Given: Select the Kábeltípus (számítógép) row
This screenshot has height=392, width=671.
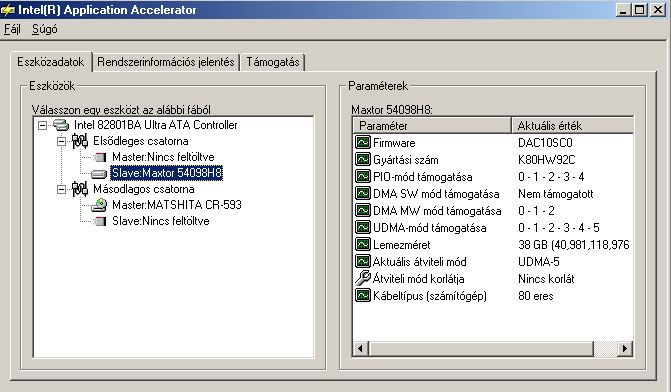Looking at the screenshot, I should [493, 295].
